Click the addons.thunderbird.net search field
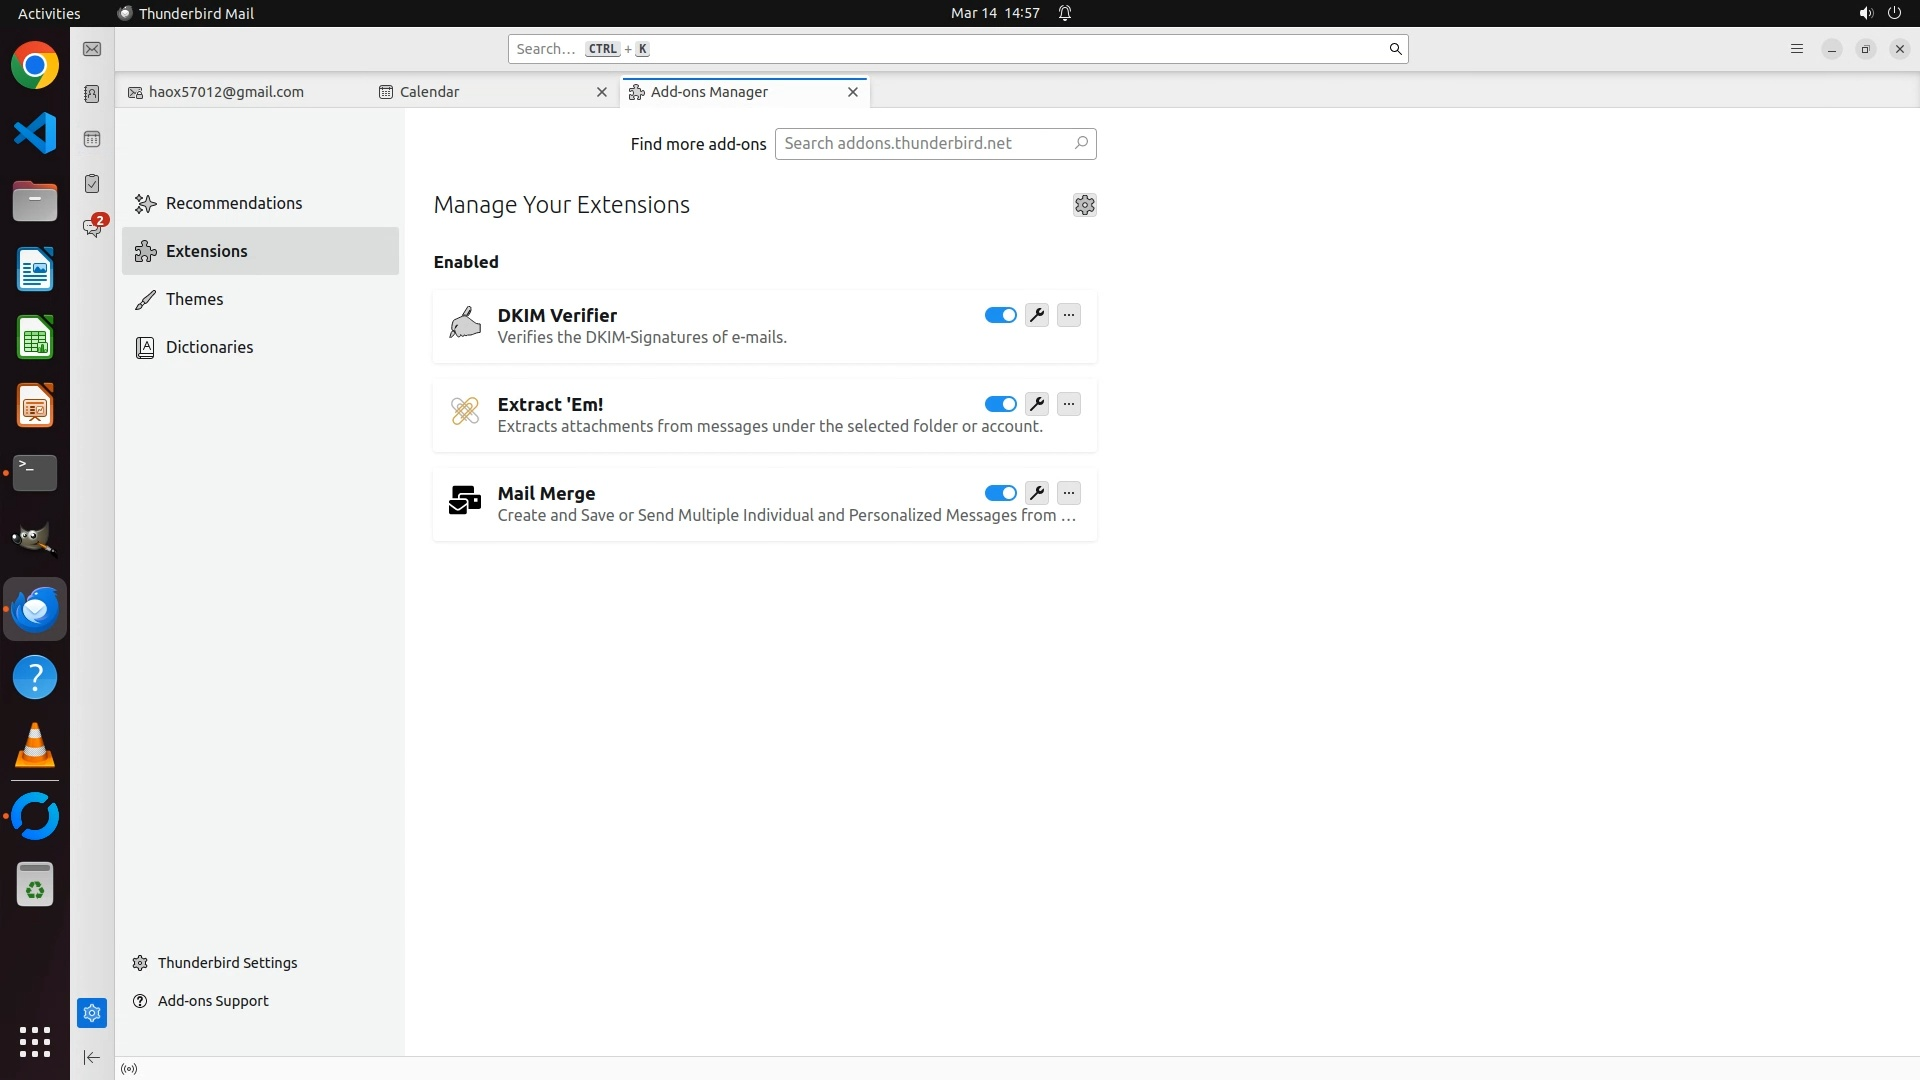 click(924, 144)
